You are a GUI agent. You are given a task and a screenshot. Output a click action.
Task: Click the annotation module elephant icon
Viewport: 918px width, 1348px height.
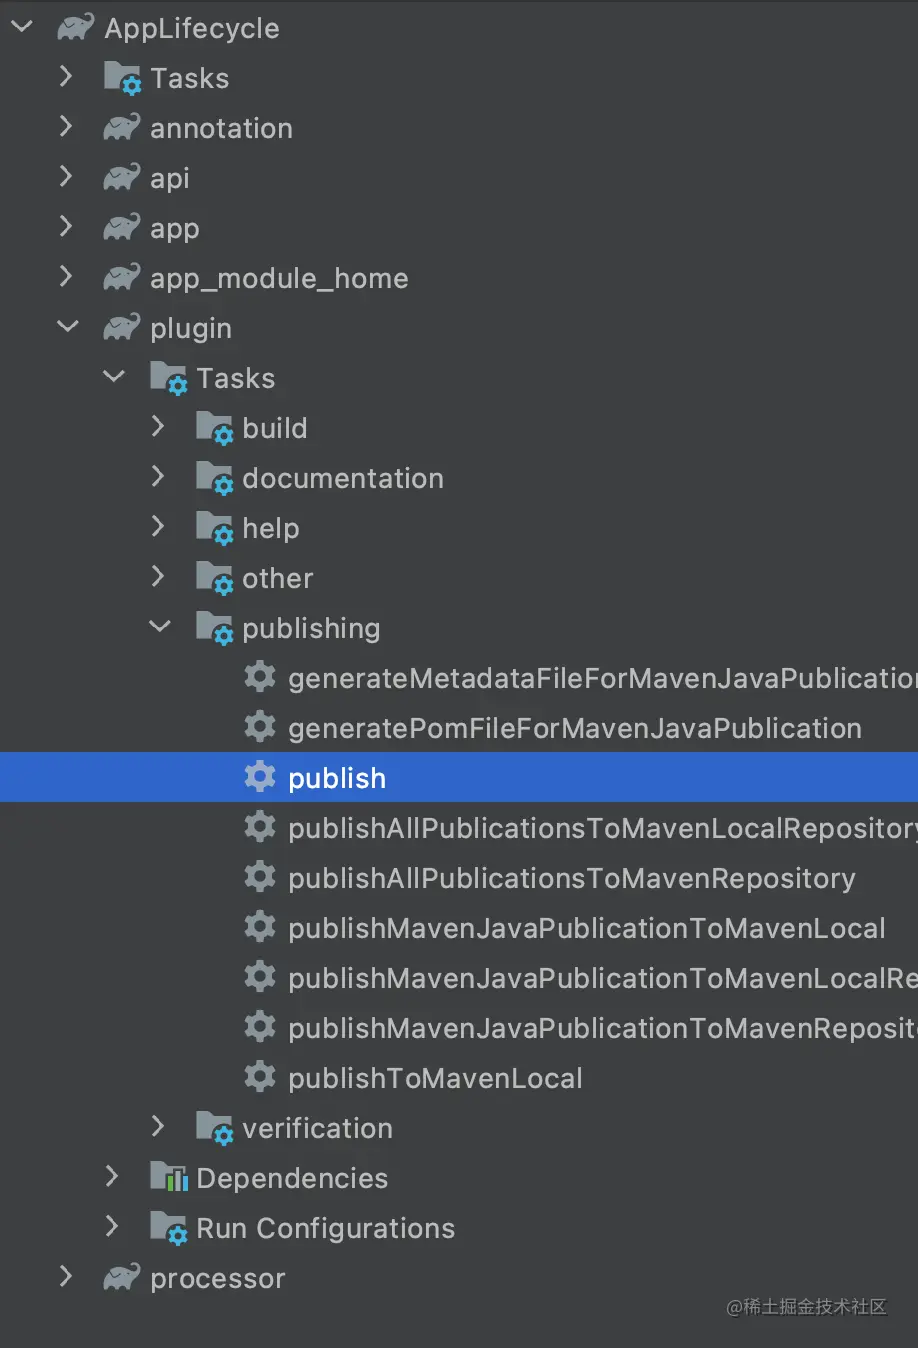point(122,127)
